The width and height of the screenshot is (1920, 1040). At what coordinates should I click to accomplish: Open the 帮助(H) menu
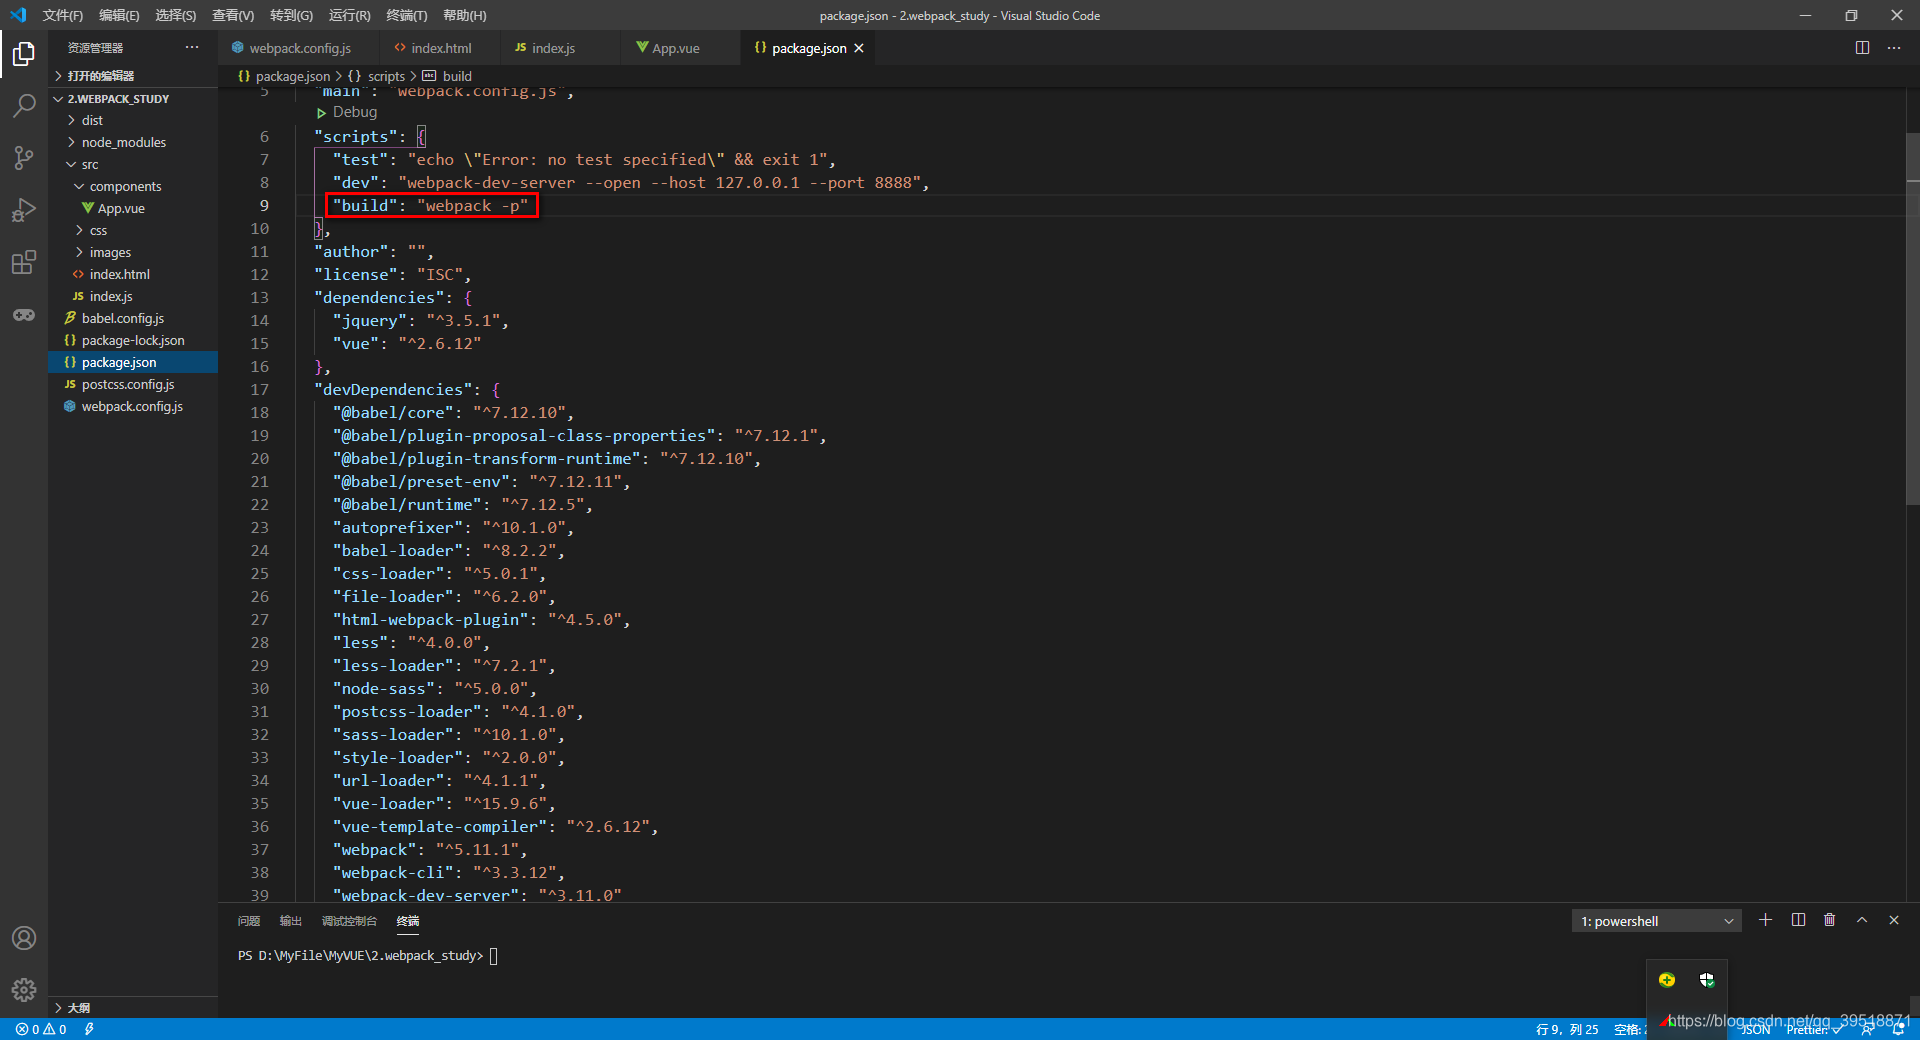[464, 15]
